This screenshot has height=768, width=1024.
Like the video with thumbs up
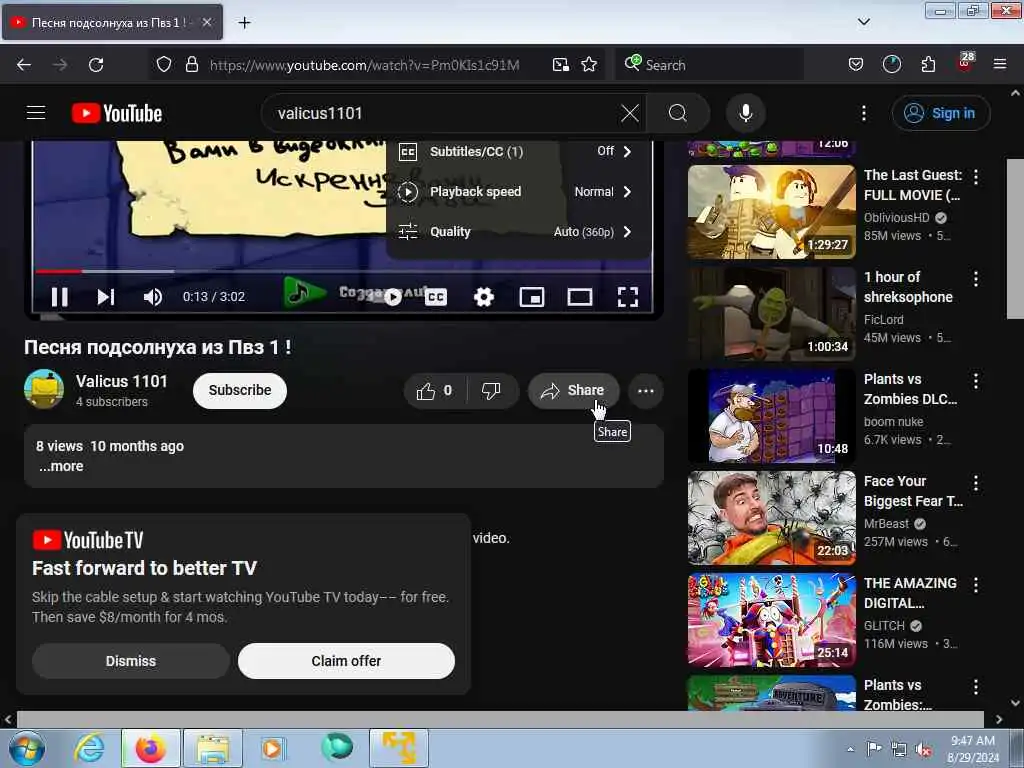pos(436,391)
